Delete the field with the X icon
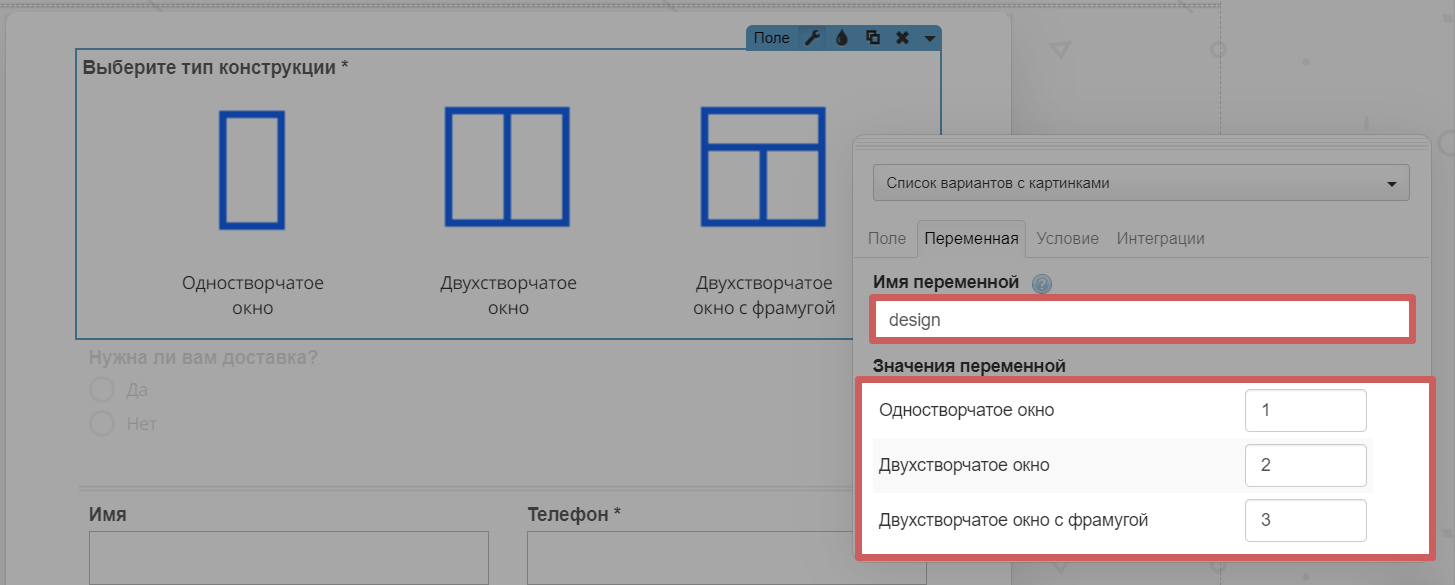This screenshot has height=585, width=1455. pyautogui.click(x=902, y=38)
